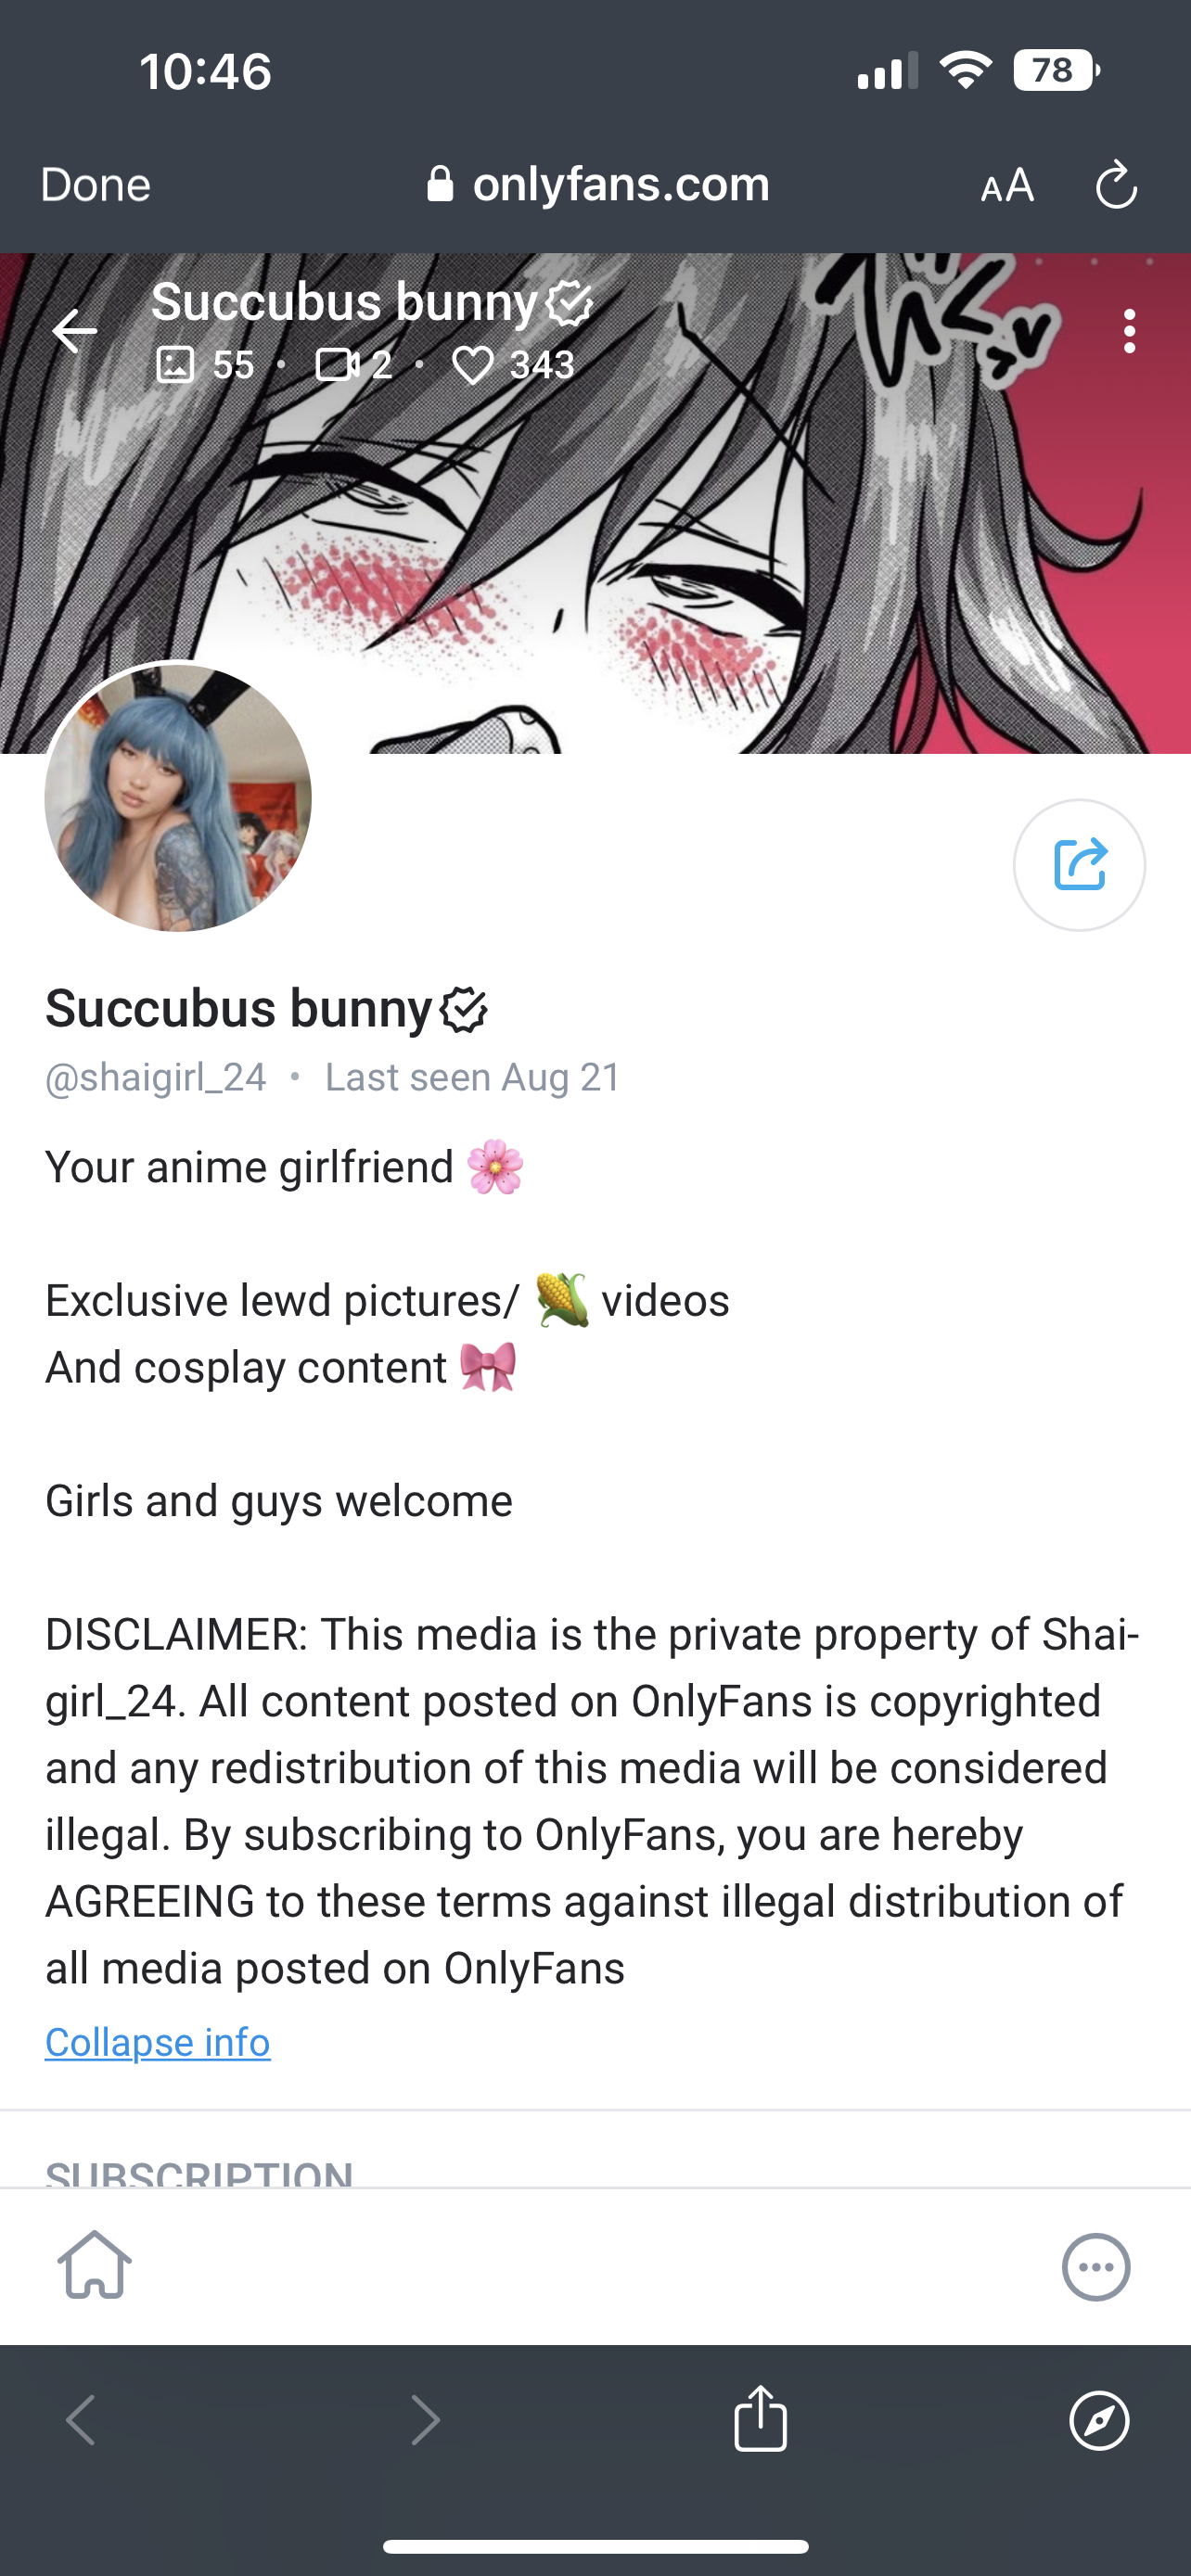1191x2576 pixels.
Task: Tap the 343 likes heart counter
Action: (513, 365)
